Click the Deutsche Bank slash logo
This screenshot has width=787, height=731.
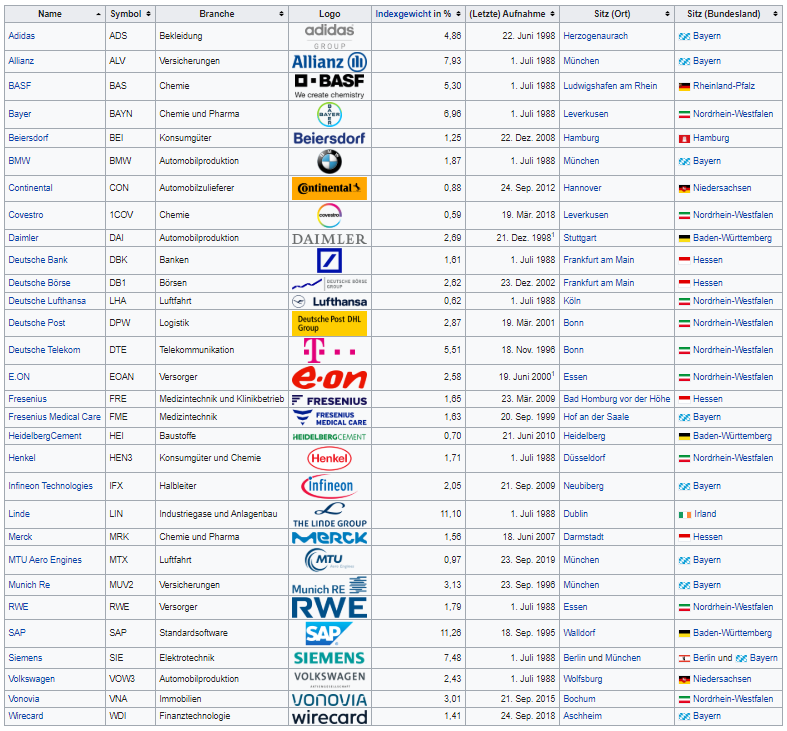(329, 261)
